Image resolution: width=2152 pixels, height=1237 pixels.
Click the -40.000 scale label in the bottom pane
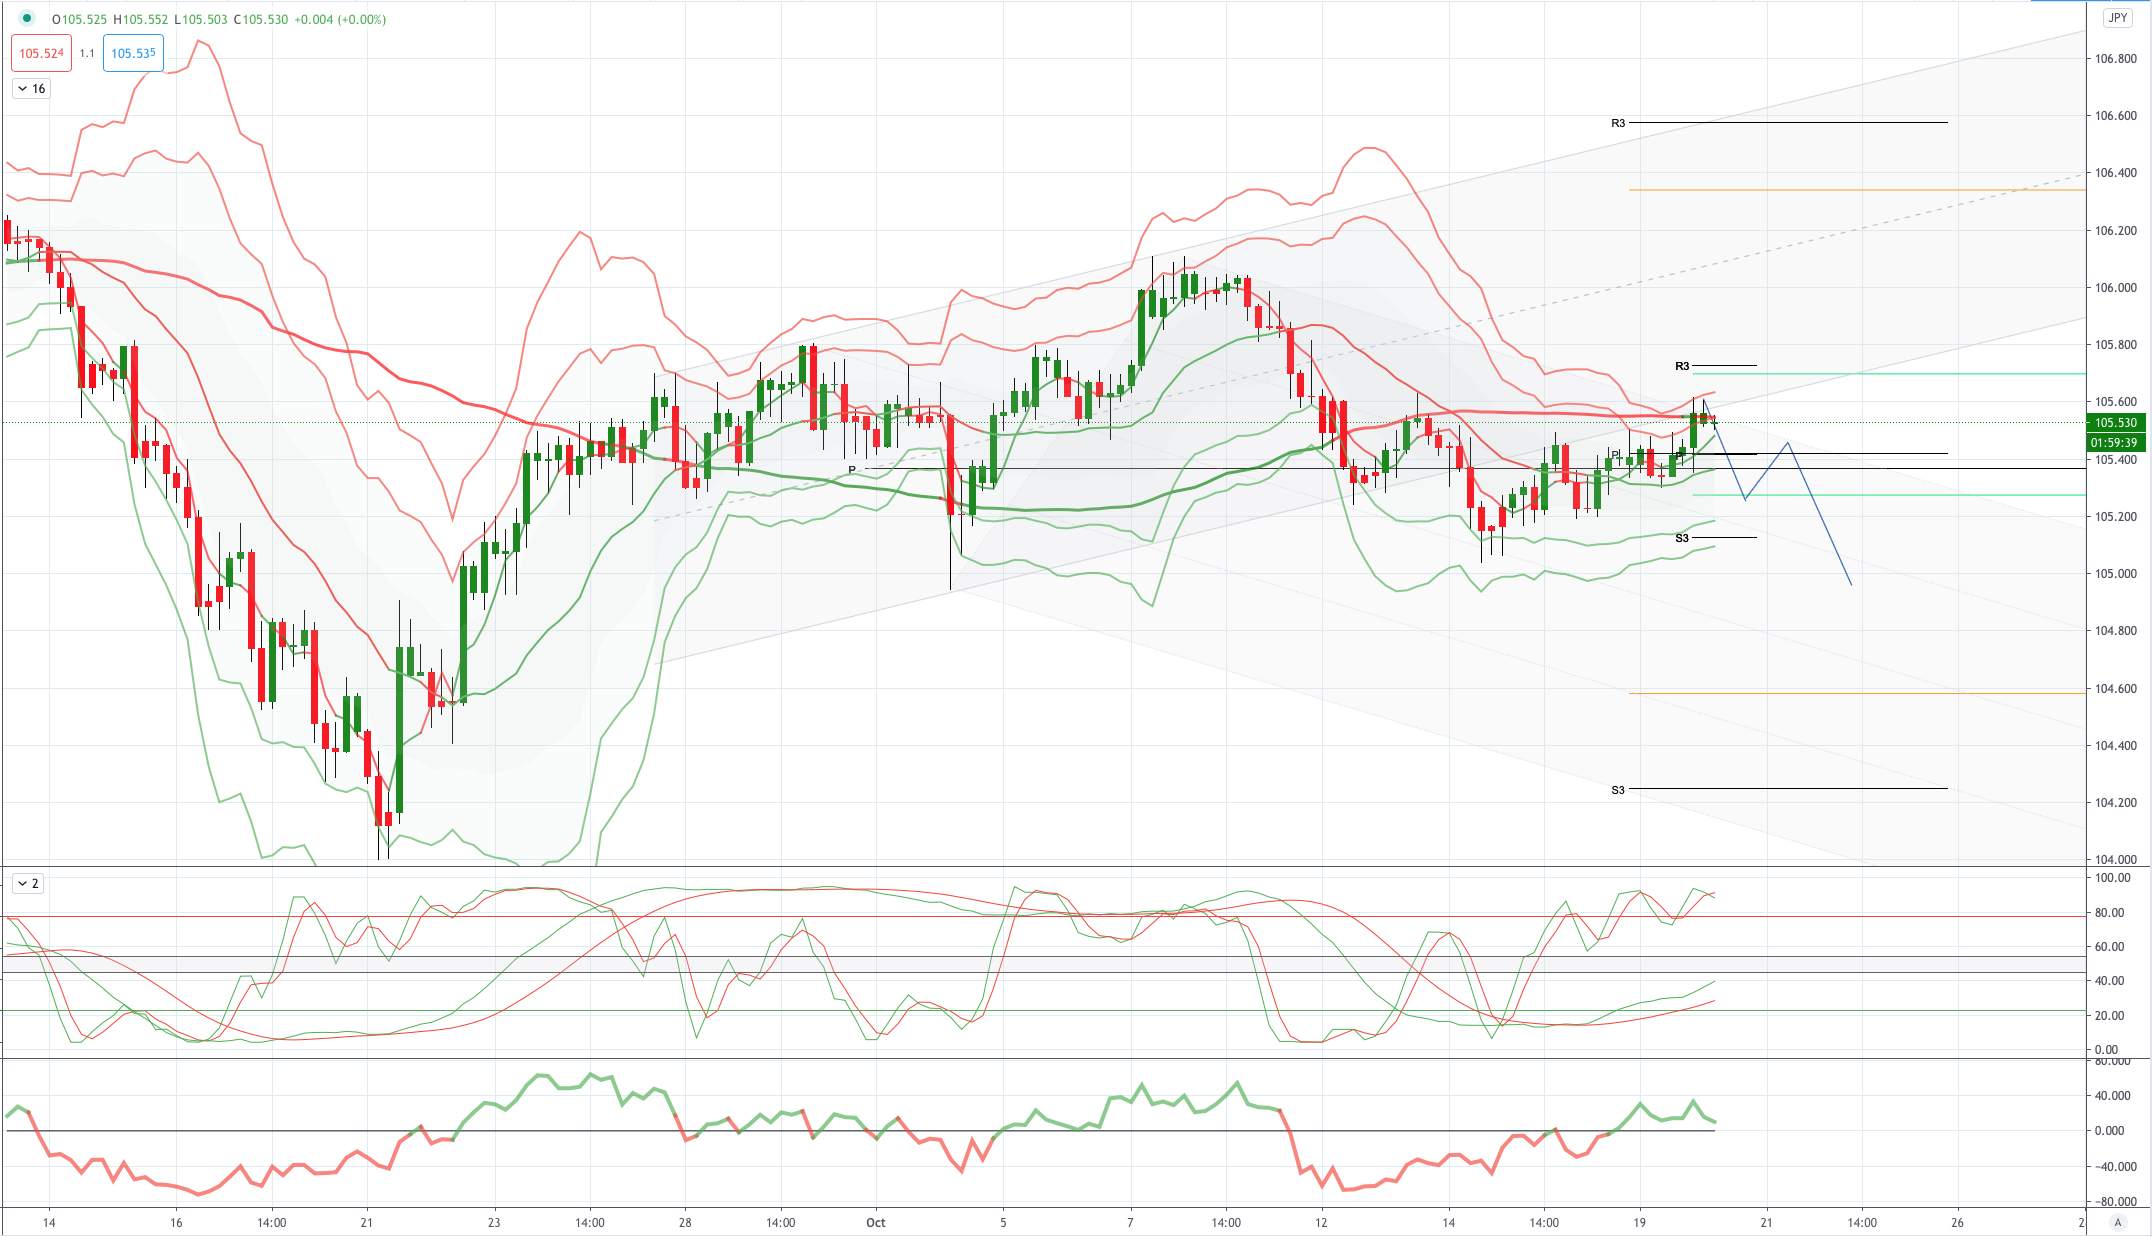(x=2118, y=1167)
